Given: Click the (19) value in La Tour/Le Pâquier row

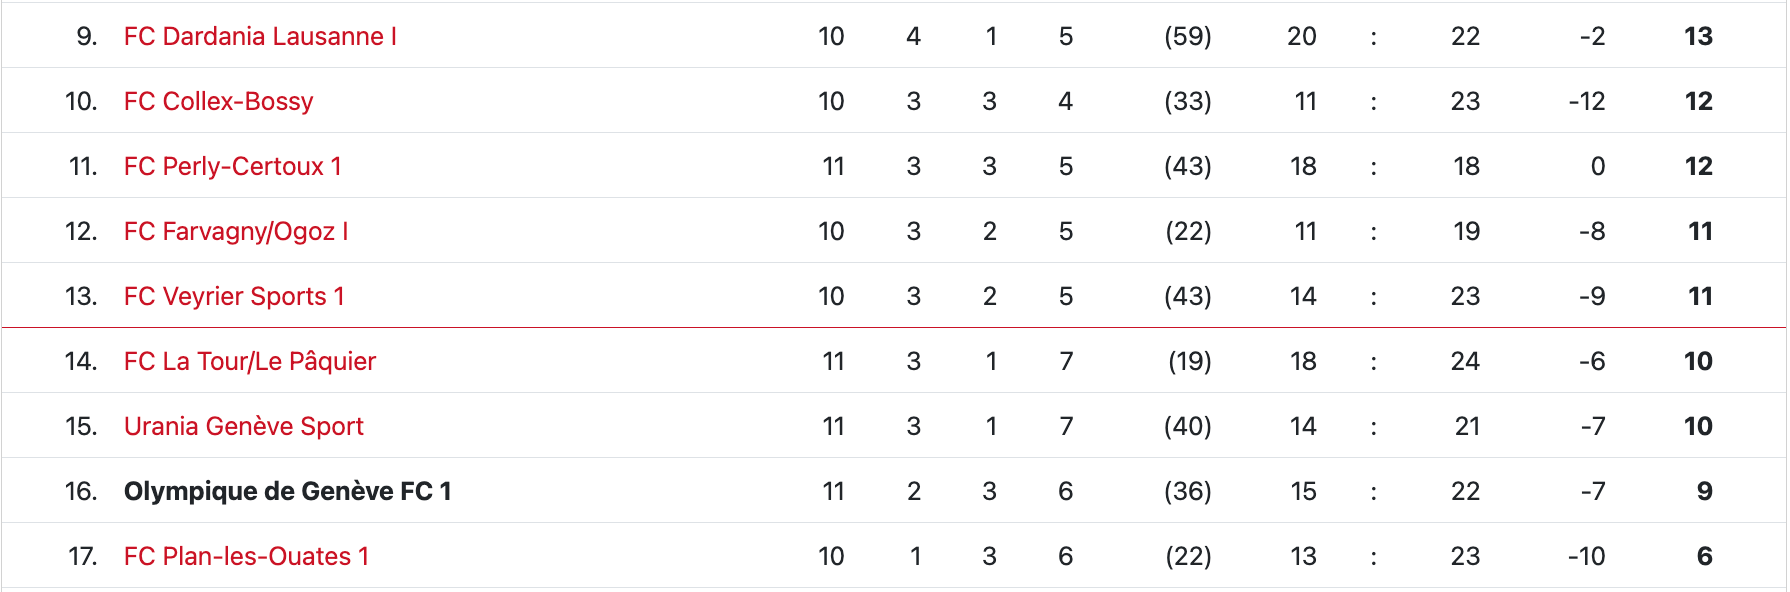Looking at the screenshot, I should [x=1189, y=362].
